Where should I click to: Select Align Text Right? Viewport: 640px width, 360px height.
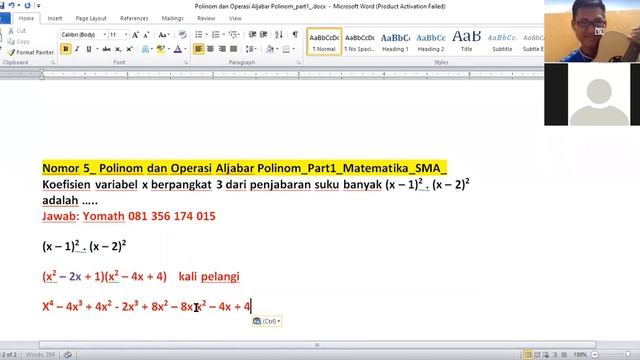point(222,49)
